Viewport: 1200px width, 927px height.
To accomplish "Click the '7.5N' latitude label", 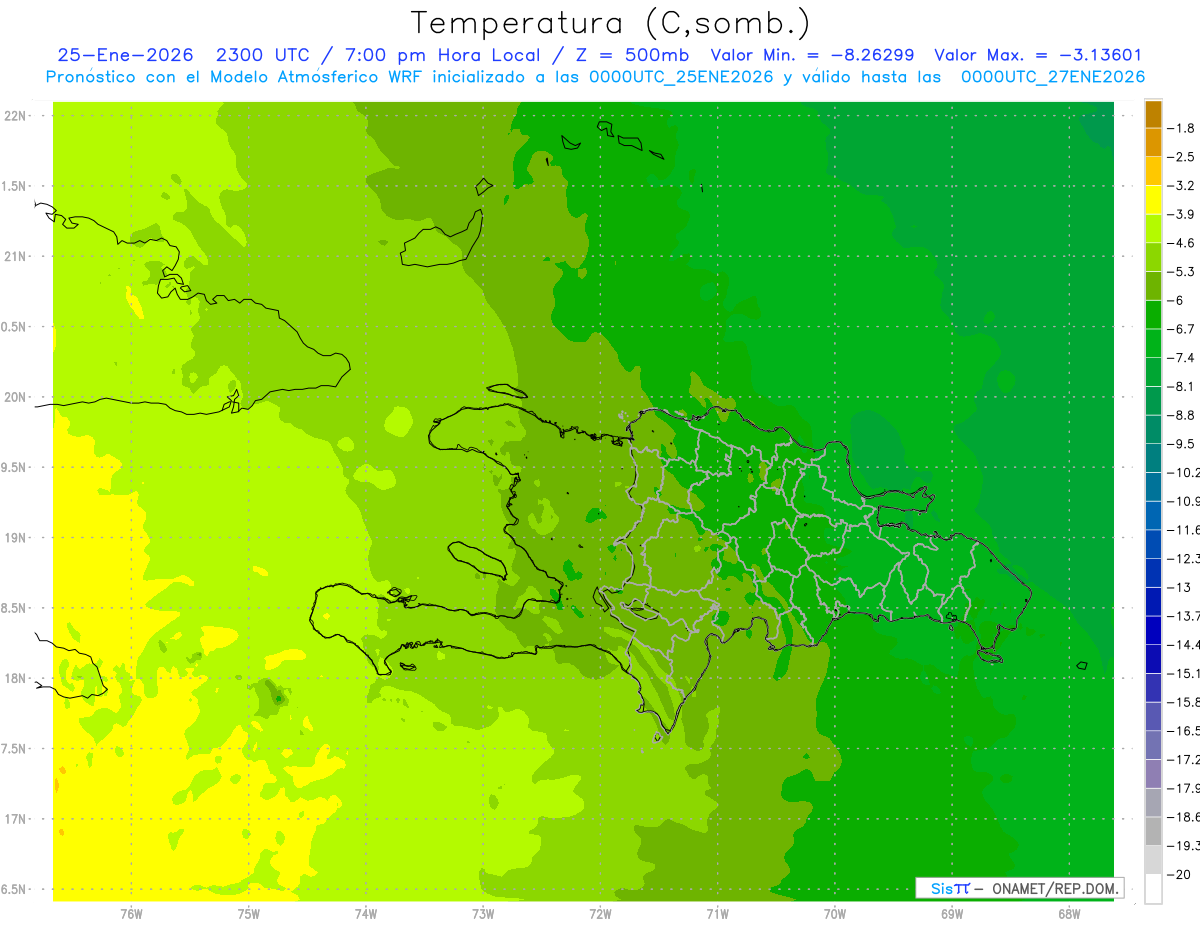I will 14,749.
